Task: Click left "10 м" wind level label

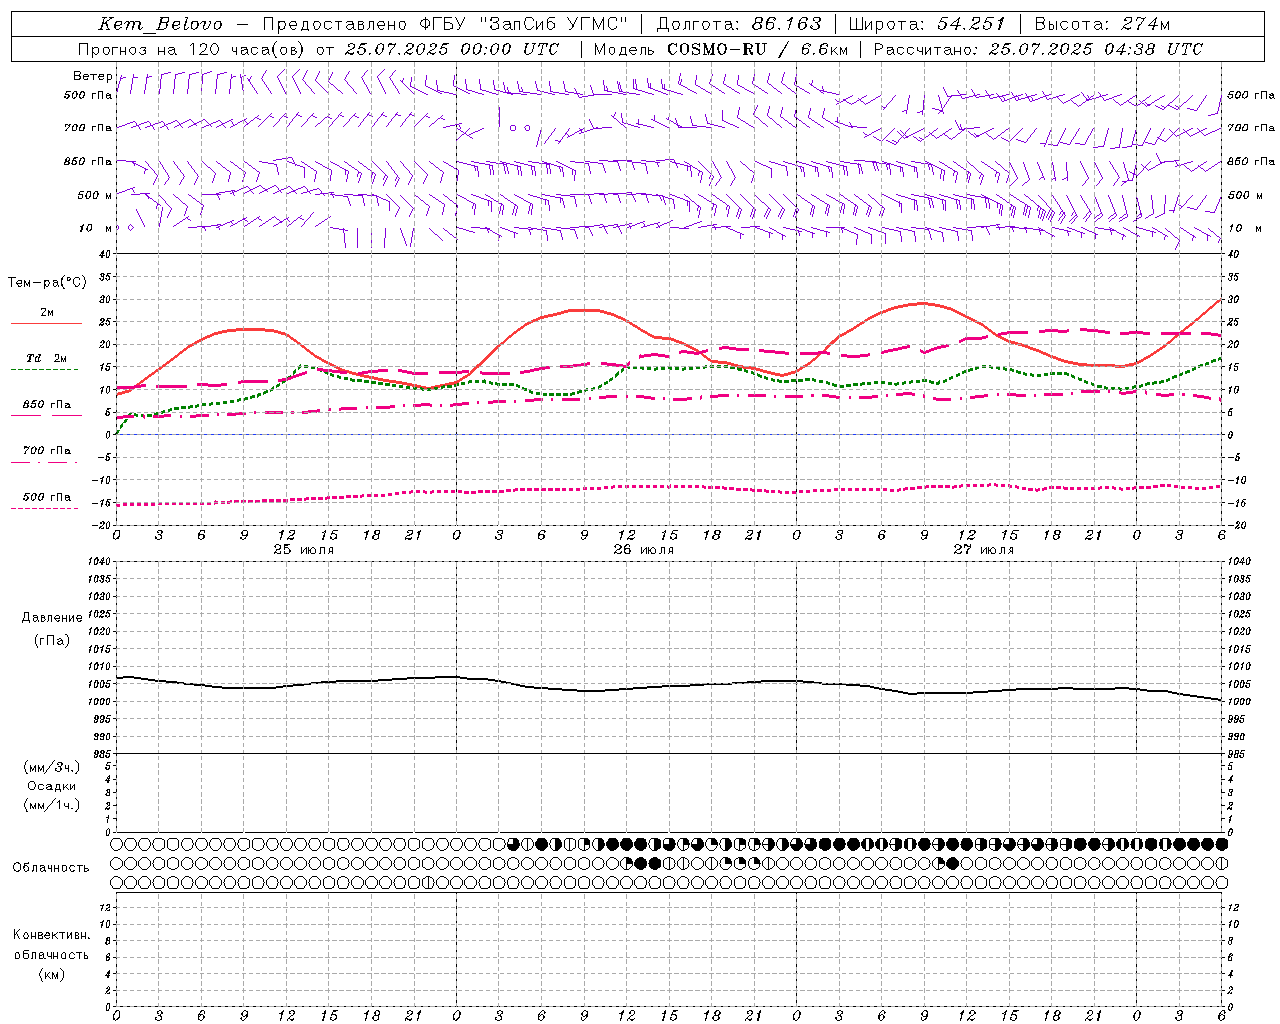Action: (x=95, y=228)
